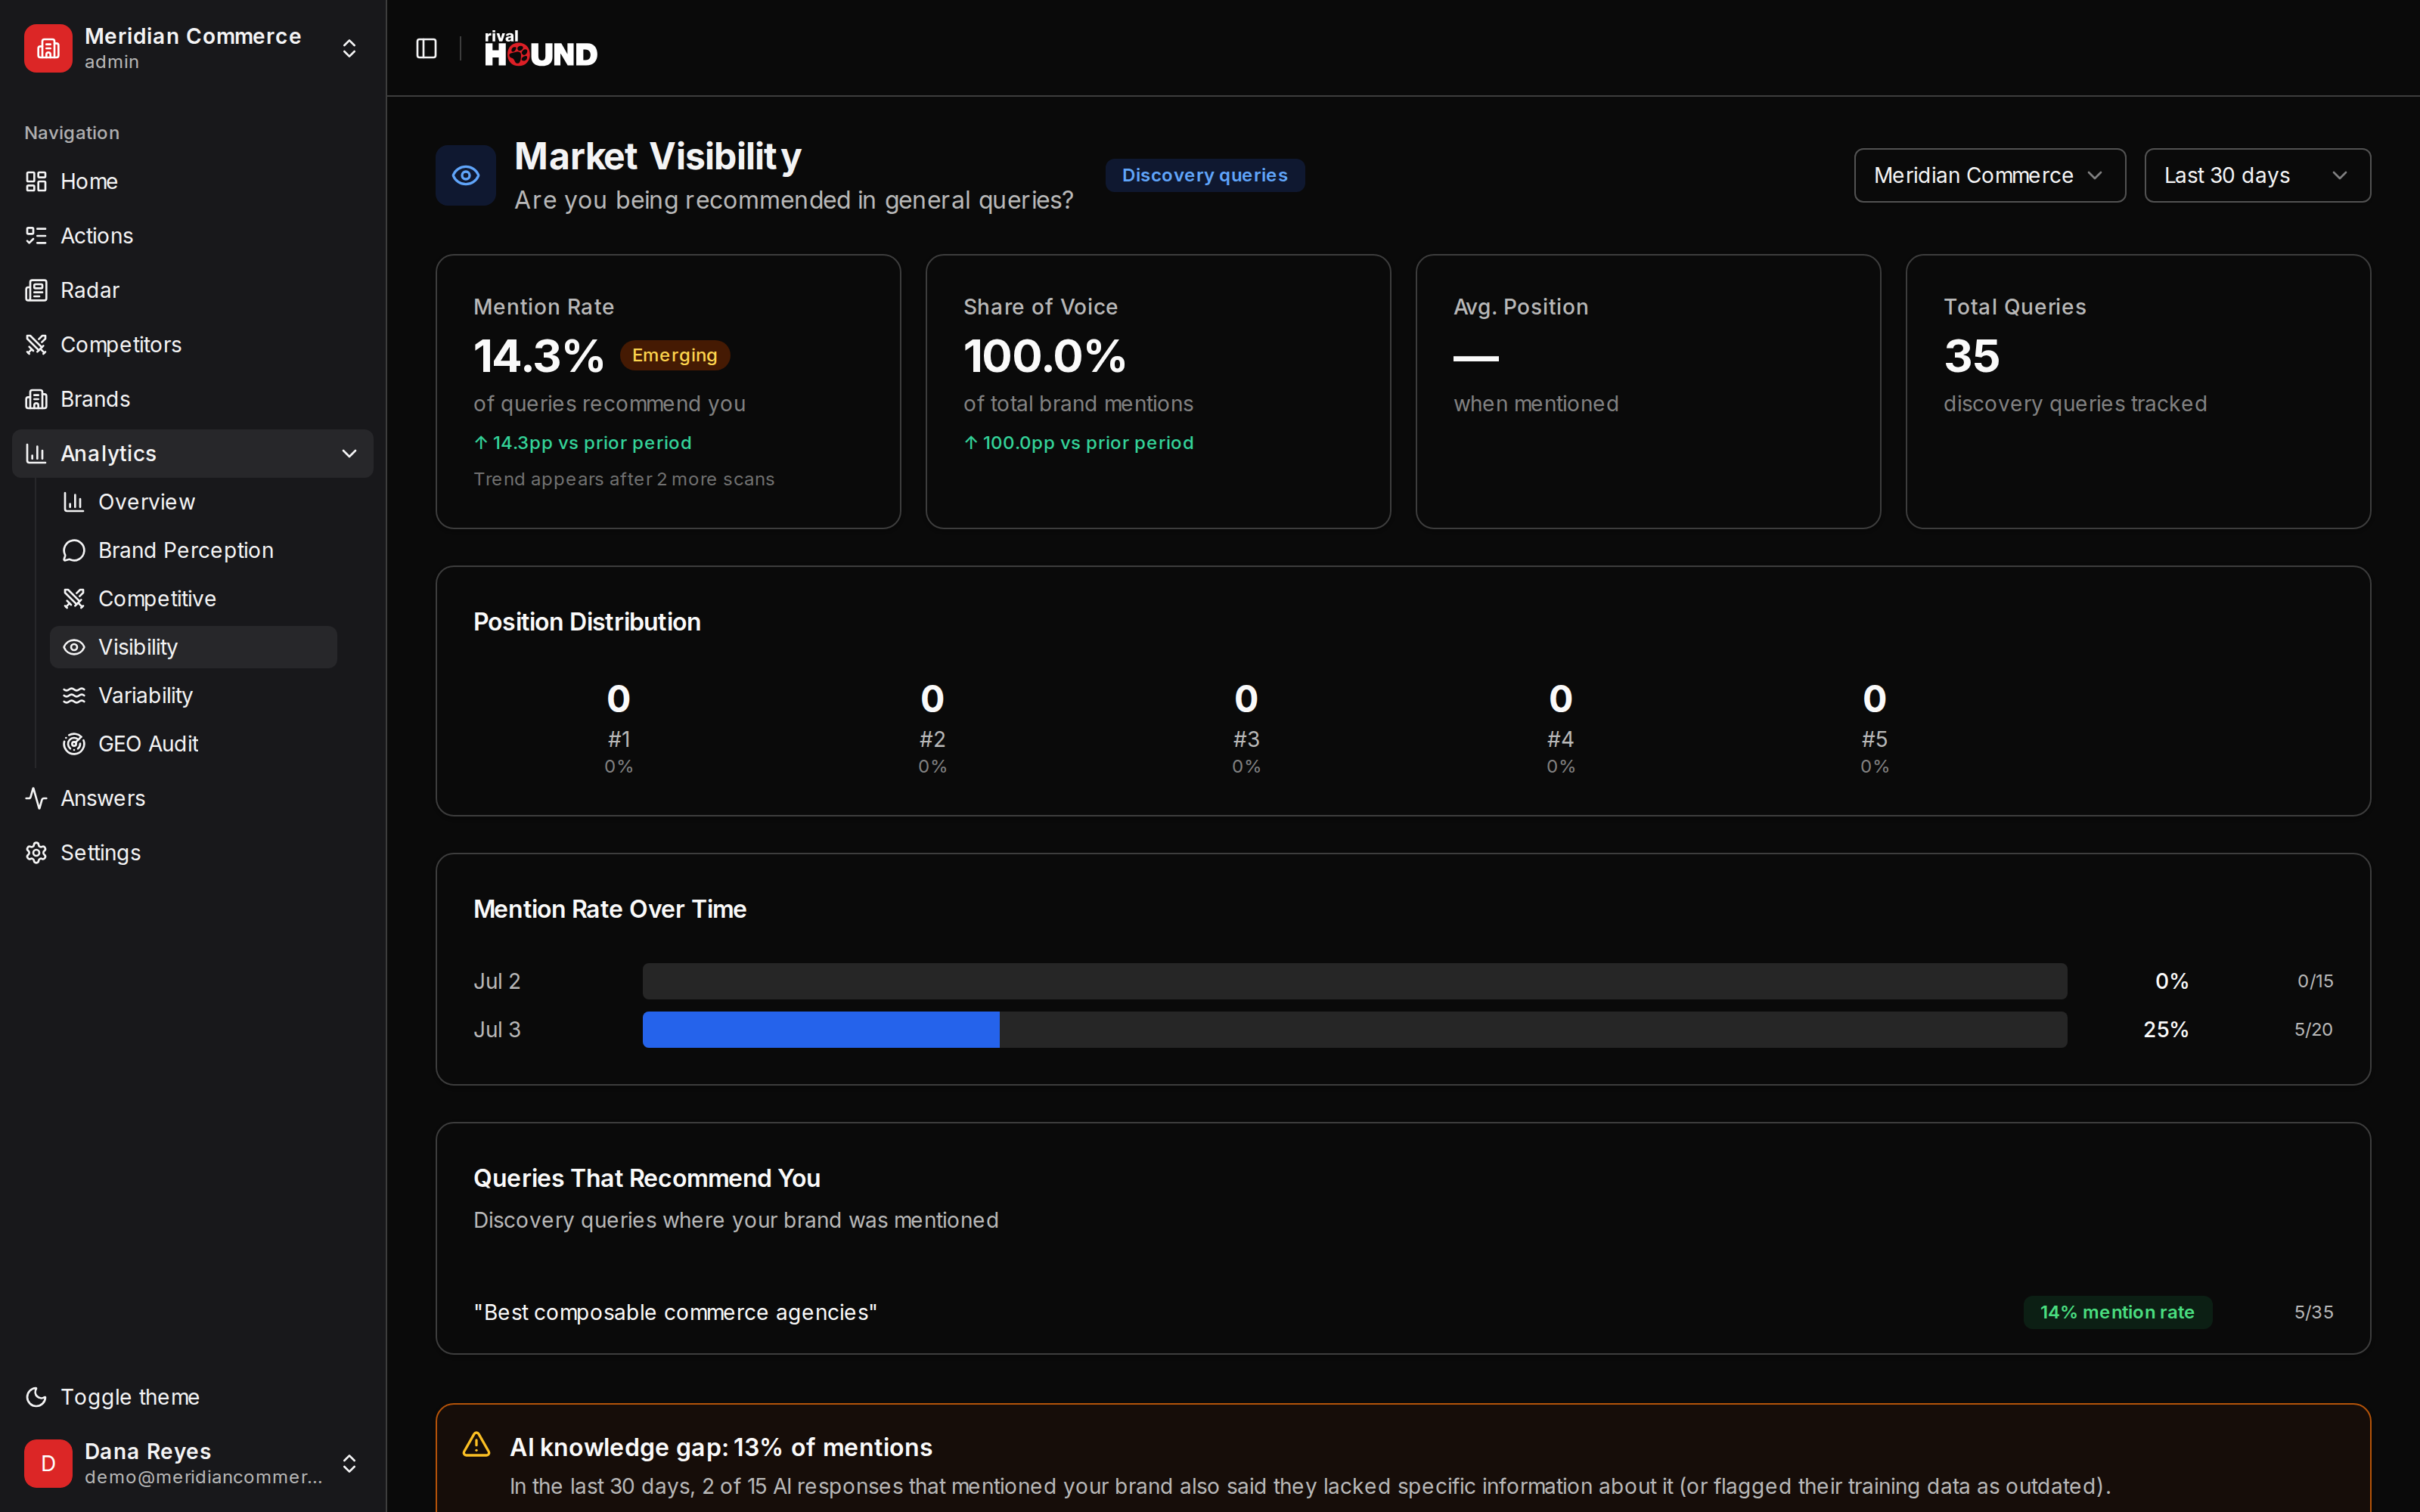Open the Last 30 days range dropdown
The width and height of the screenshot is (2420, 1512).
2257,175
